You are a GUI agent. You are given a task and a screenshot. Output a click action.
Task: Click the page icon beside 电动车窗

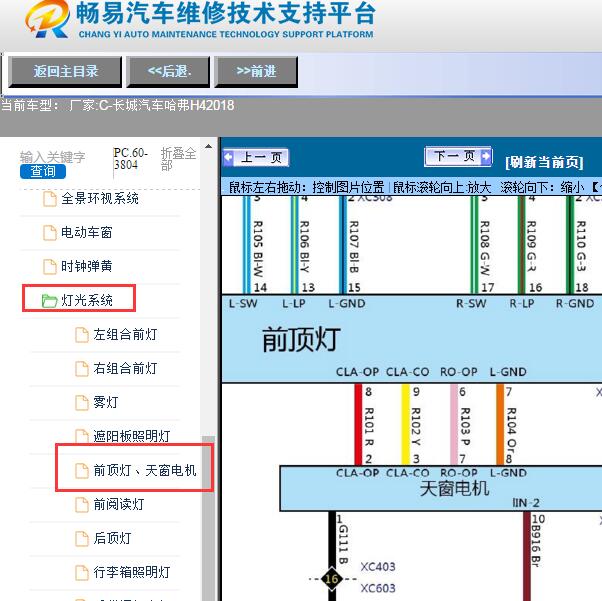50,232
